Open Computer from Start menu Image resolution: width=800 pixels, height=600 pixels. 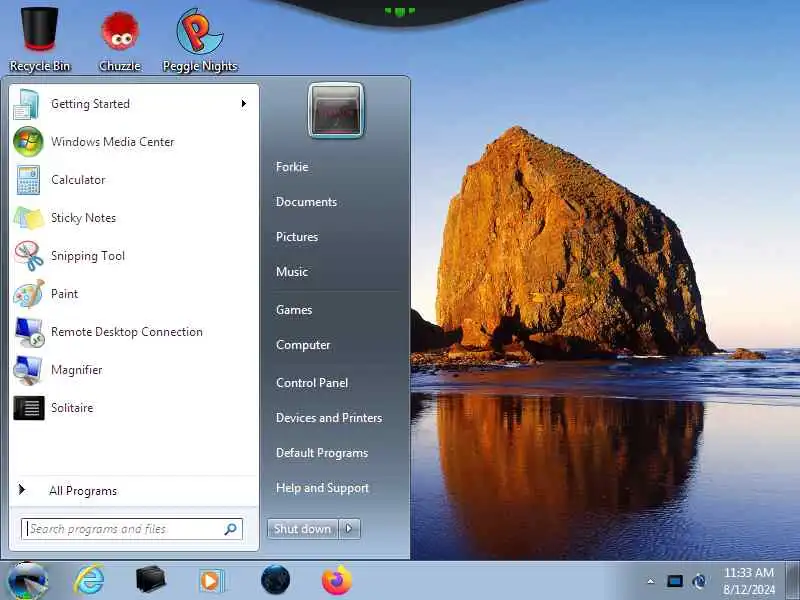coord(303,345)
